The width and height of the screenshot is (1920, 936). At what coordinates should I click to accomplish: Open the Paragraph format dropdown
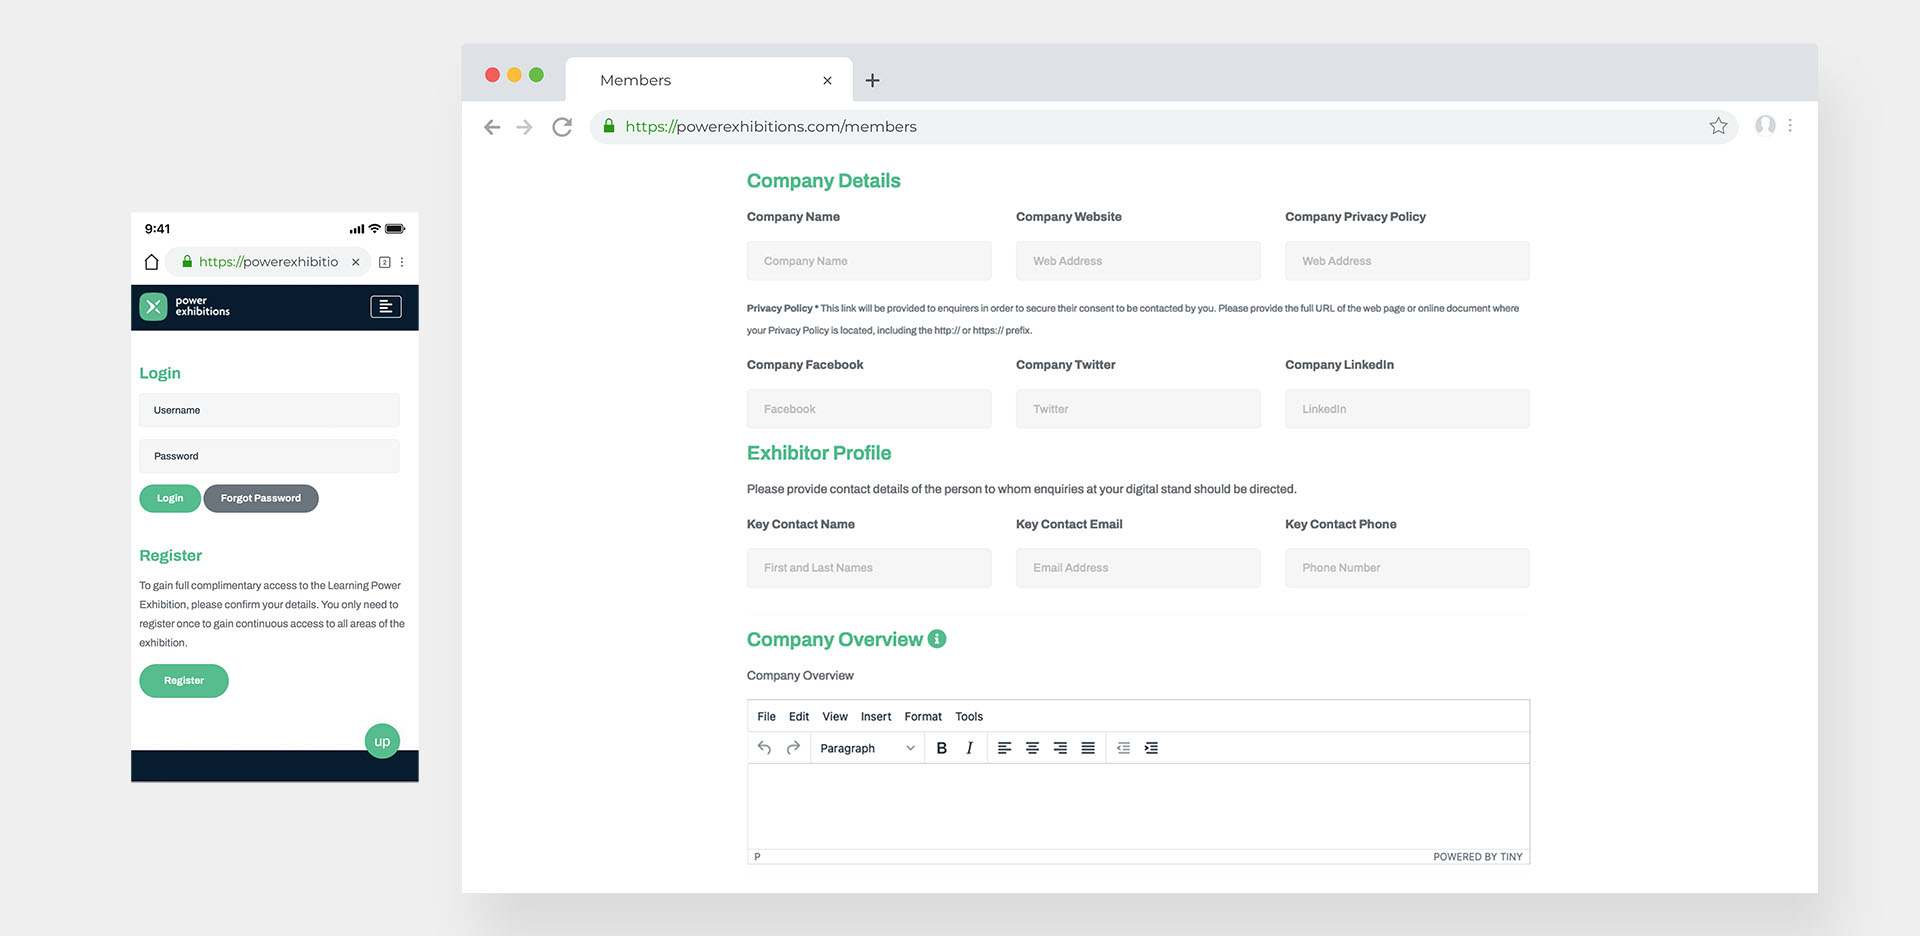pos(866,748)
